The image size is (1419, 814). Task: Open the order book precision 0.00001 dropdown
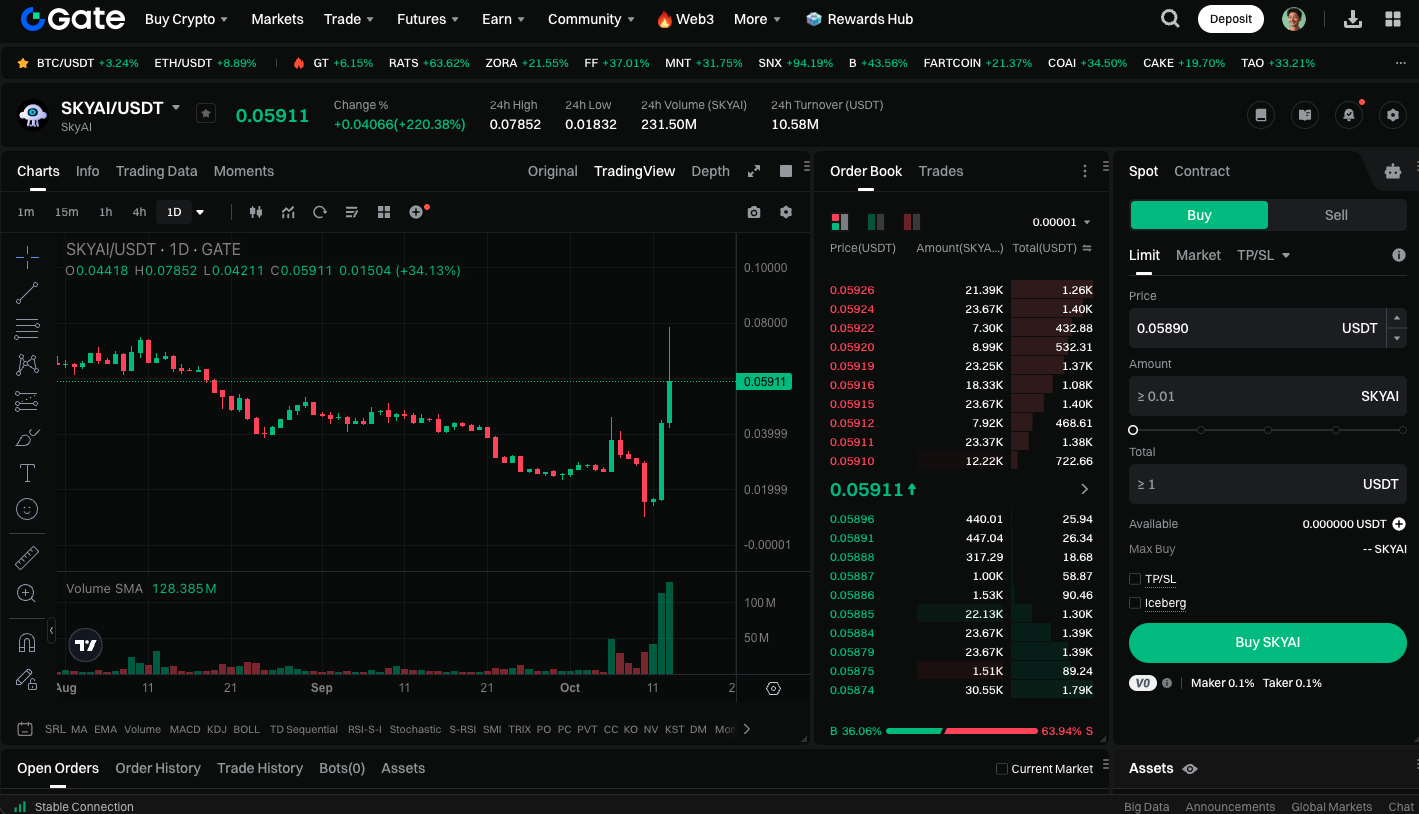1062,222
